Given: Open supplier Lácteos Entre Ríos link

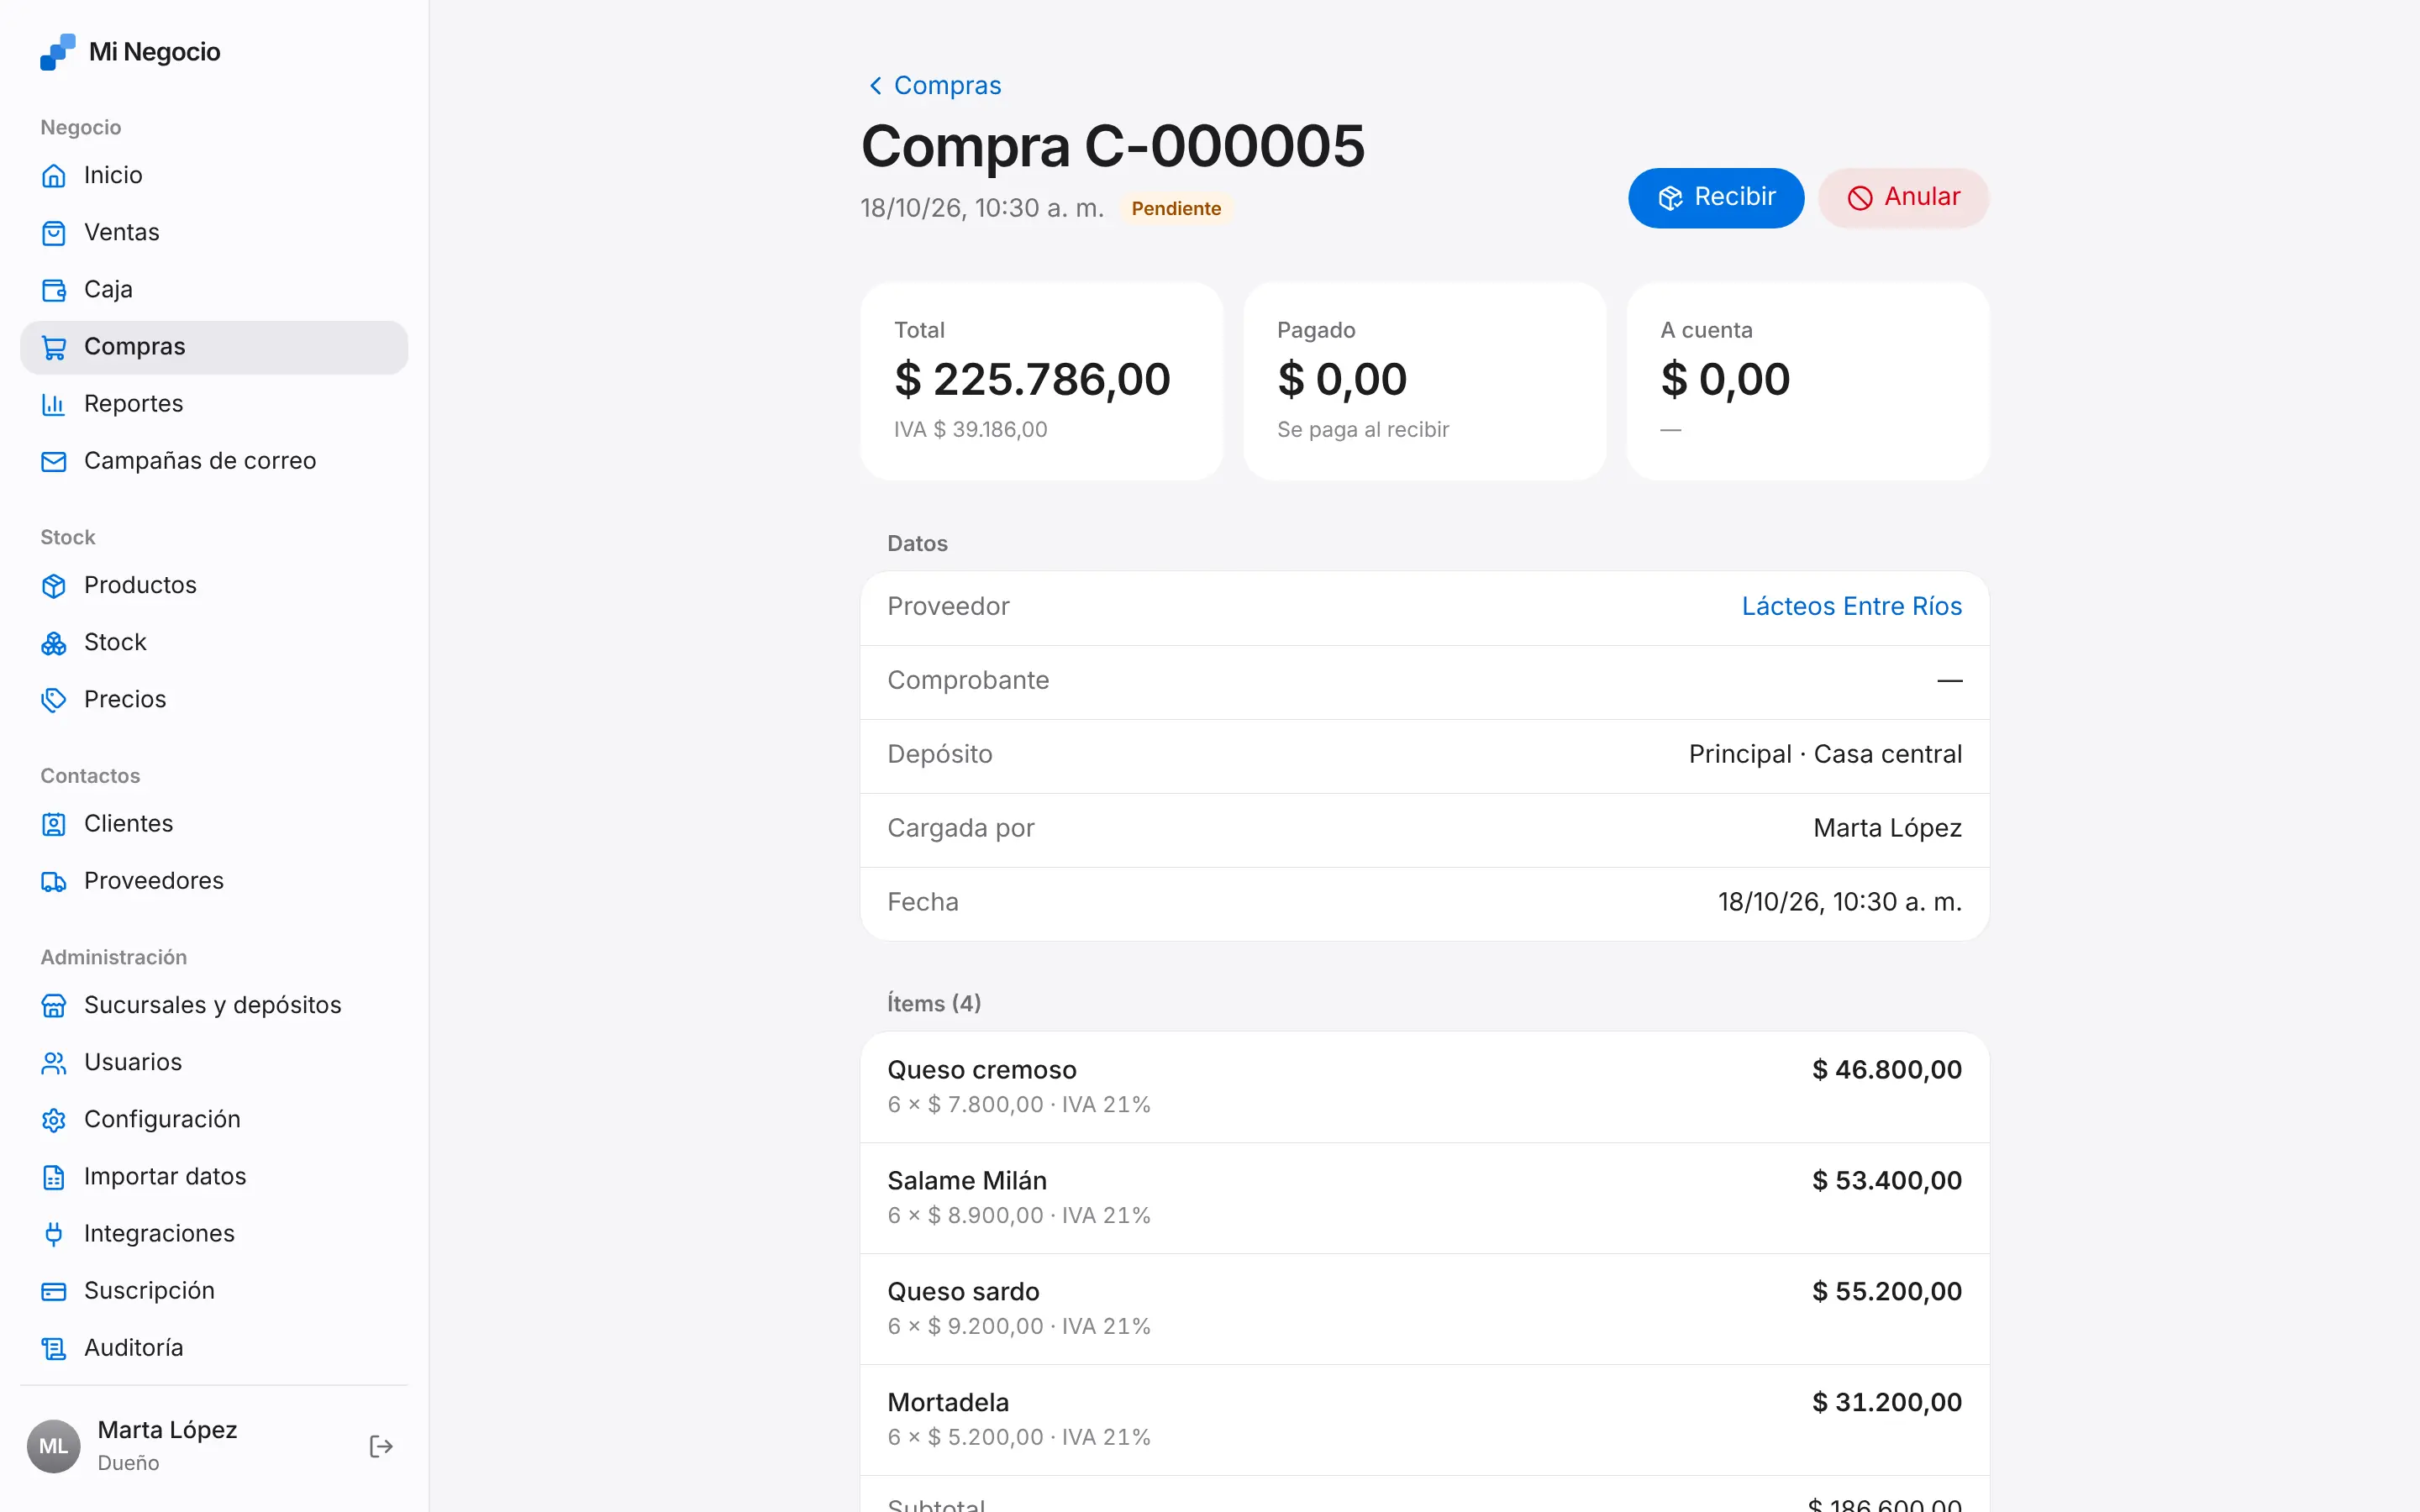Looking at the screenshot, I should tap(1851, 606).
